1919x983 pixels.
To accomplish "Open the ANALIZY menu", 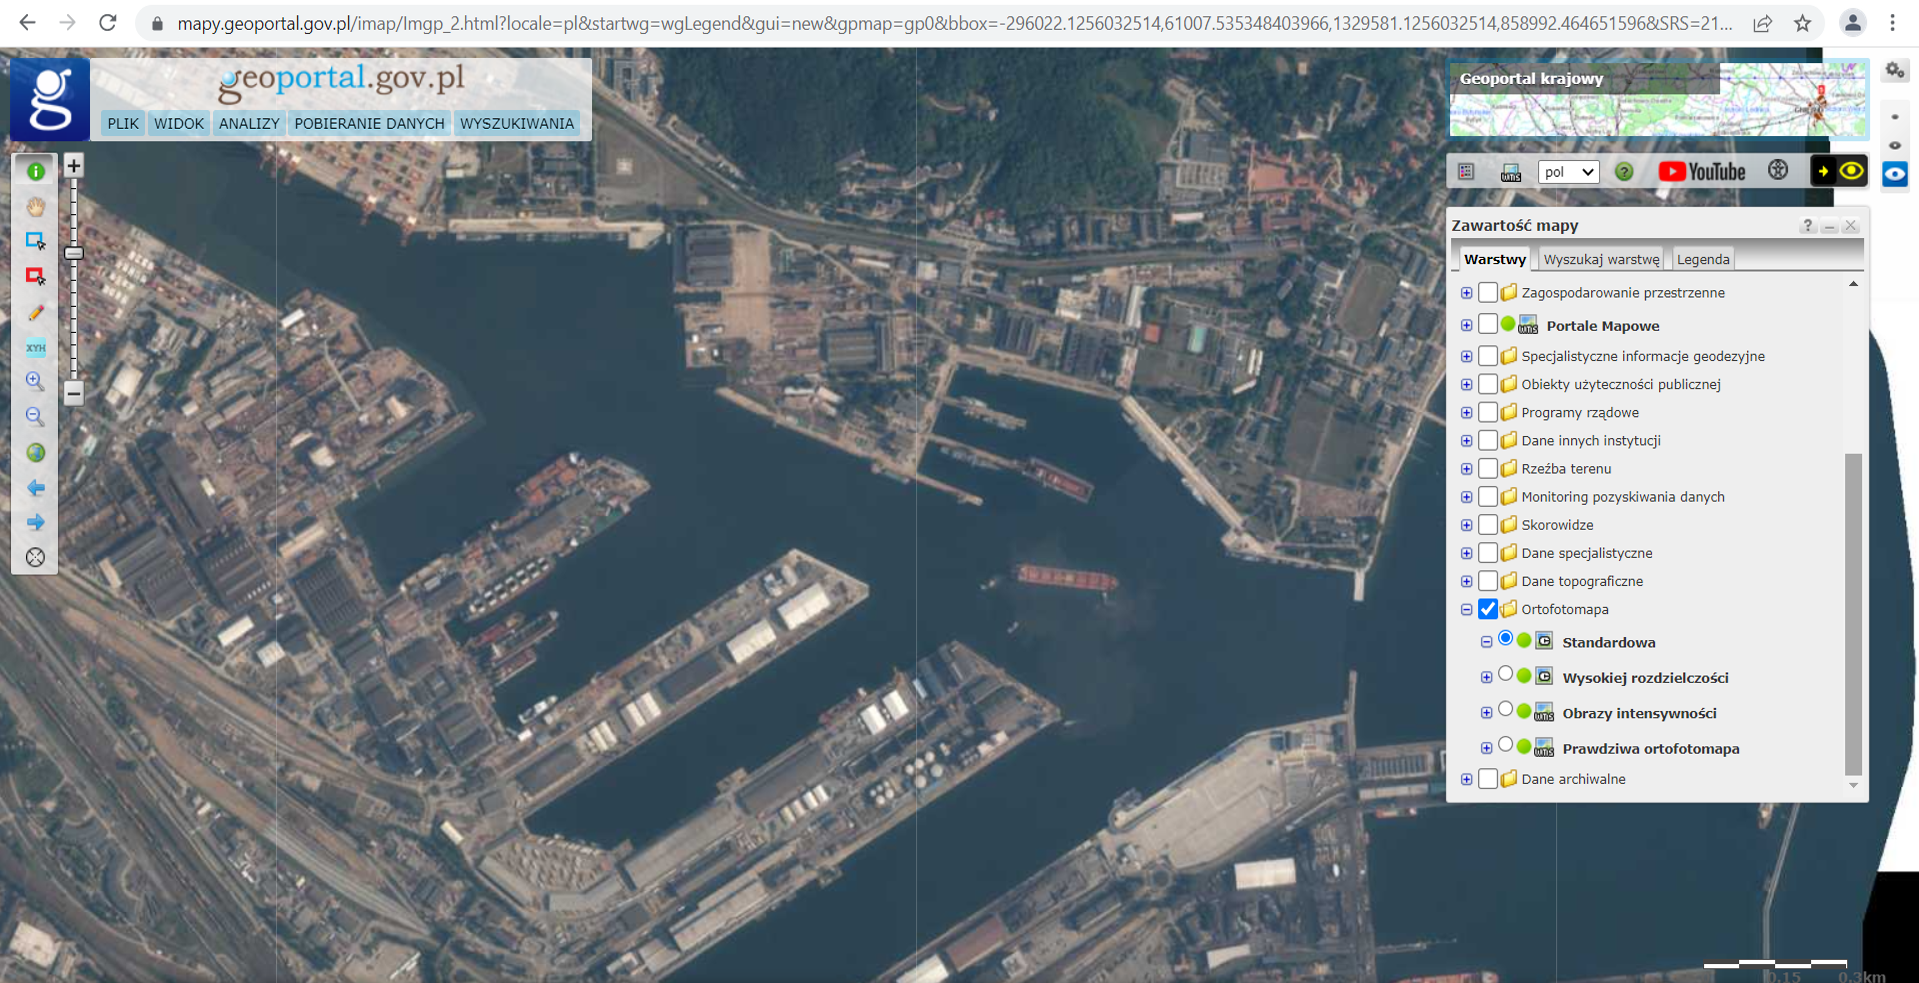I will [x=249, y=123].
